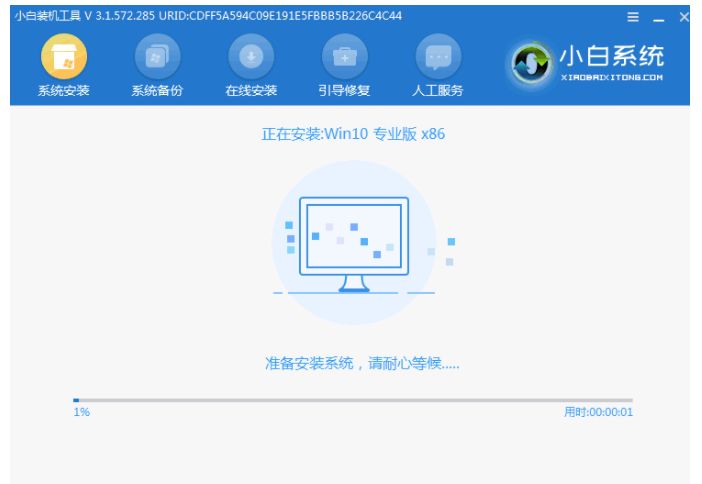This screenshot has width=702, height=484.
Task: Click the 1% progress percentage label
Action: tap(81, 412)
